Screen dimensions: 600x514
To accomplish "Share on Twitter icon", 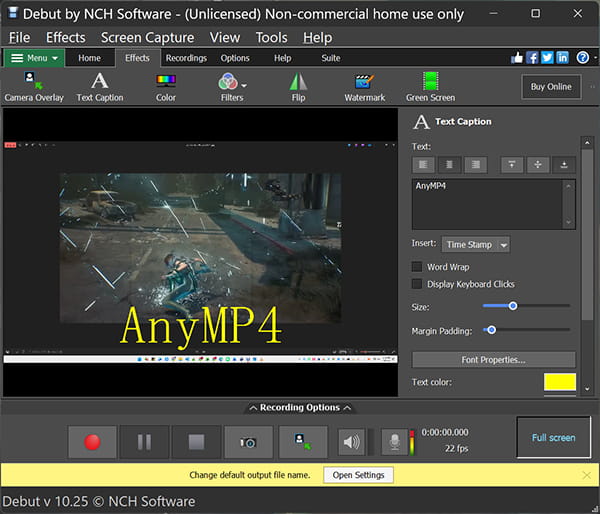I will (547, 58).
